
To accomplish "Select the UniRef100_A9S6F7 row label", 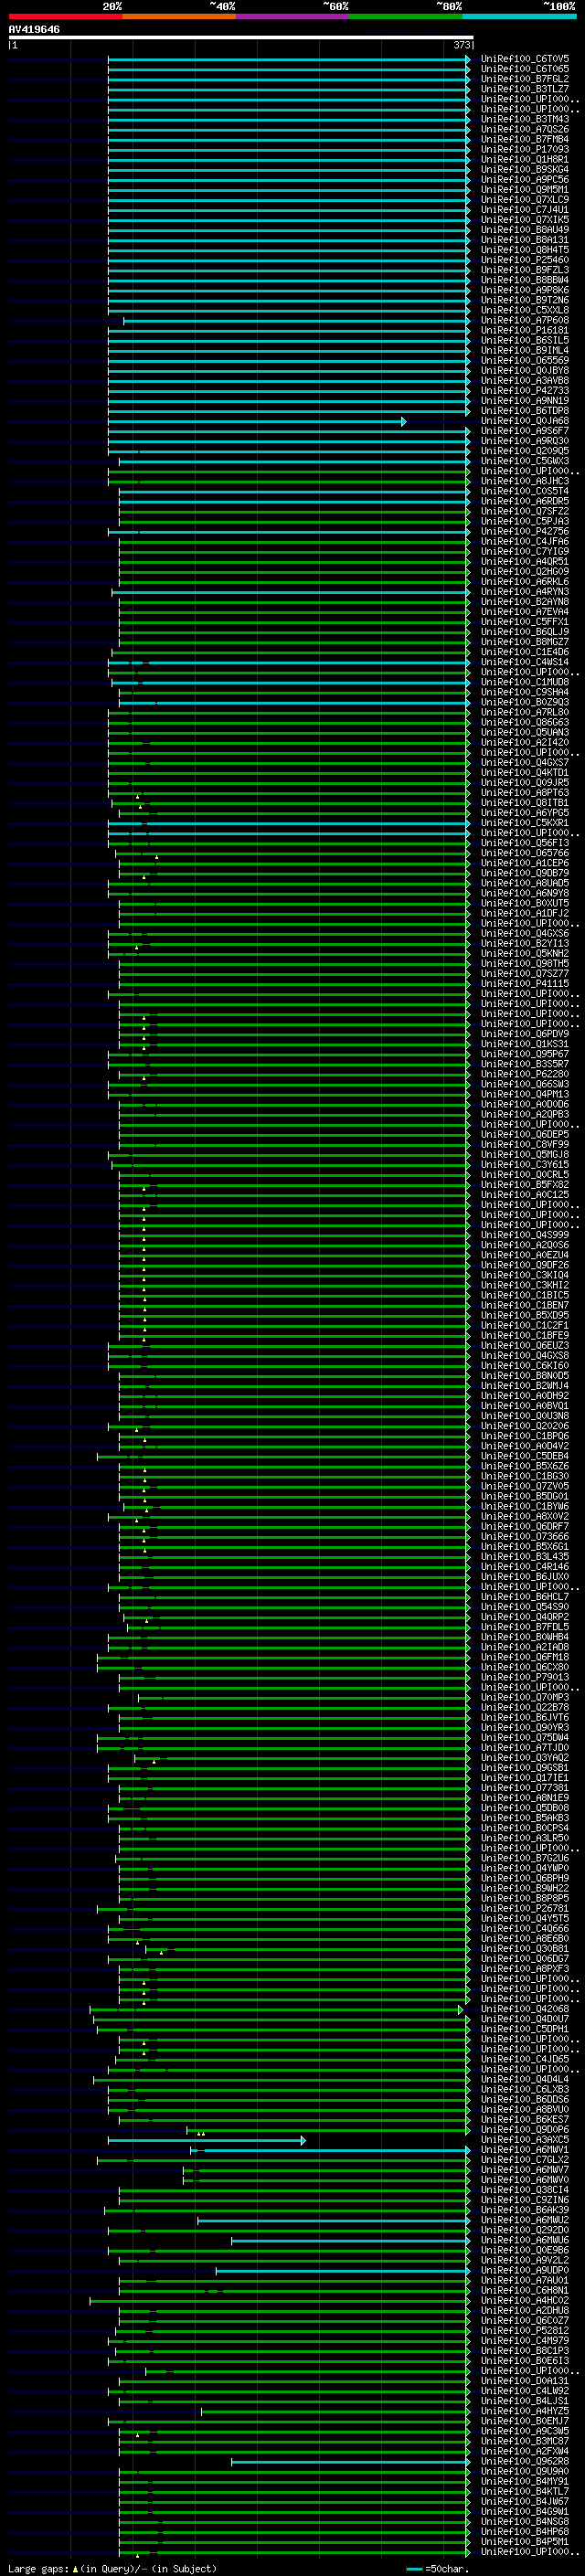I will [525, 431].
